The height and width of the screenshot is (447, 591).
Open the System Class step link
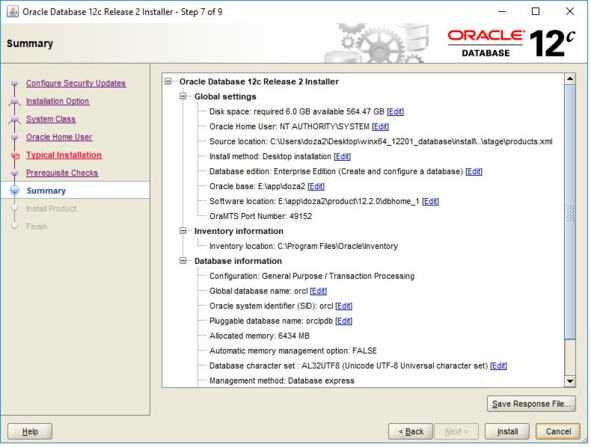pos(51,119)
